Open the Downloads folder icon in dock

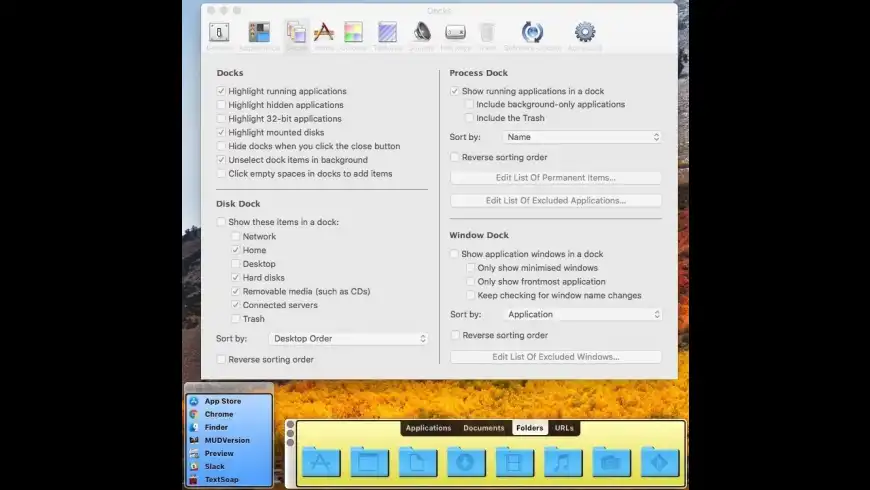tap(466, 462)
